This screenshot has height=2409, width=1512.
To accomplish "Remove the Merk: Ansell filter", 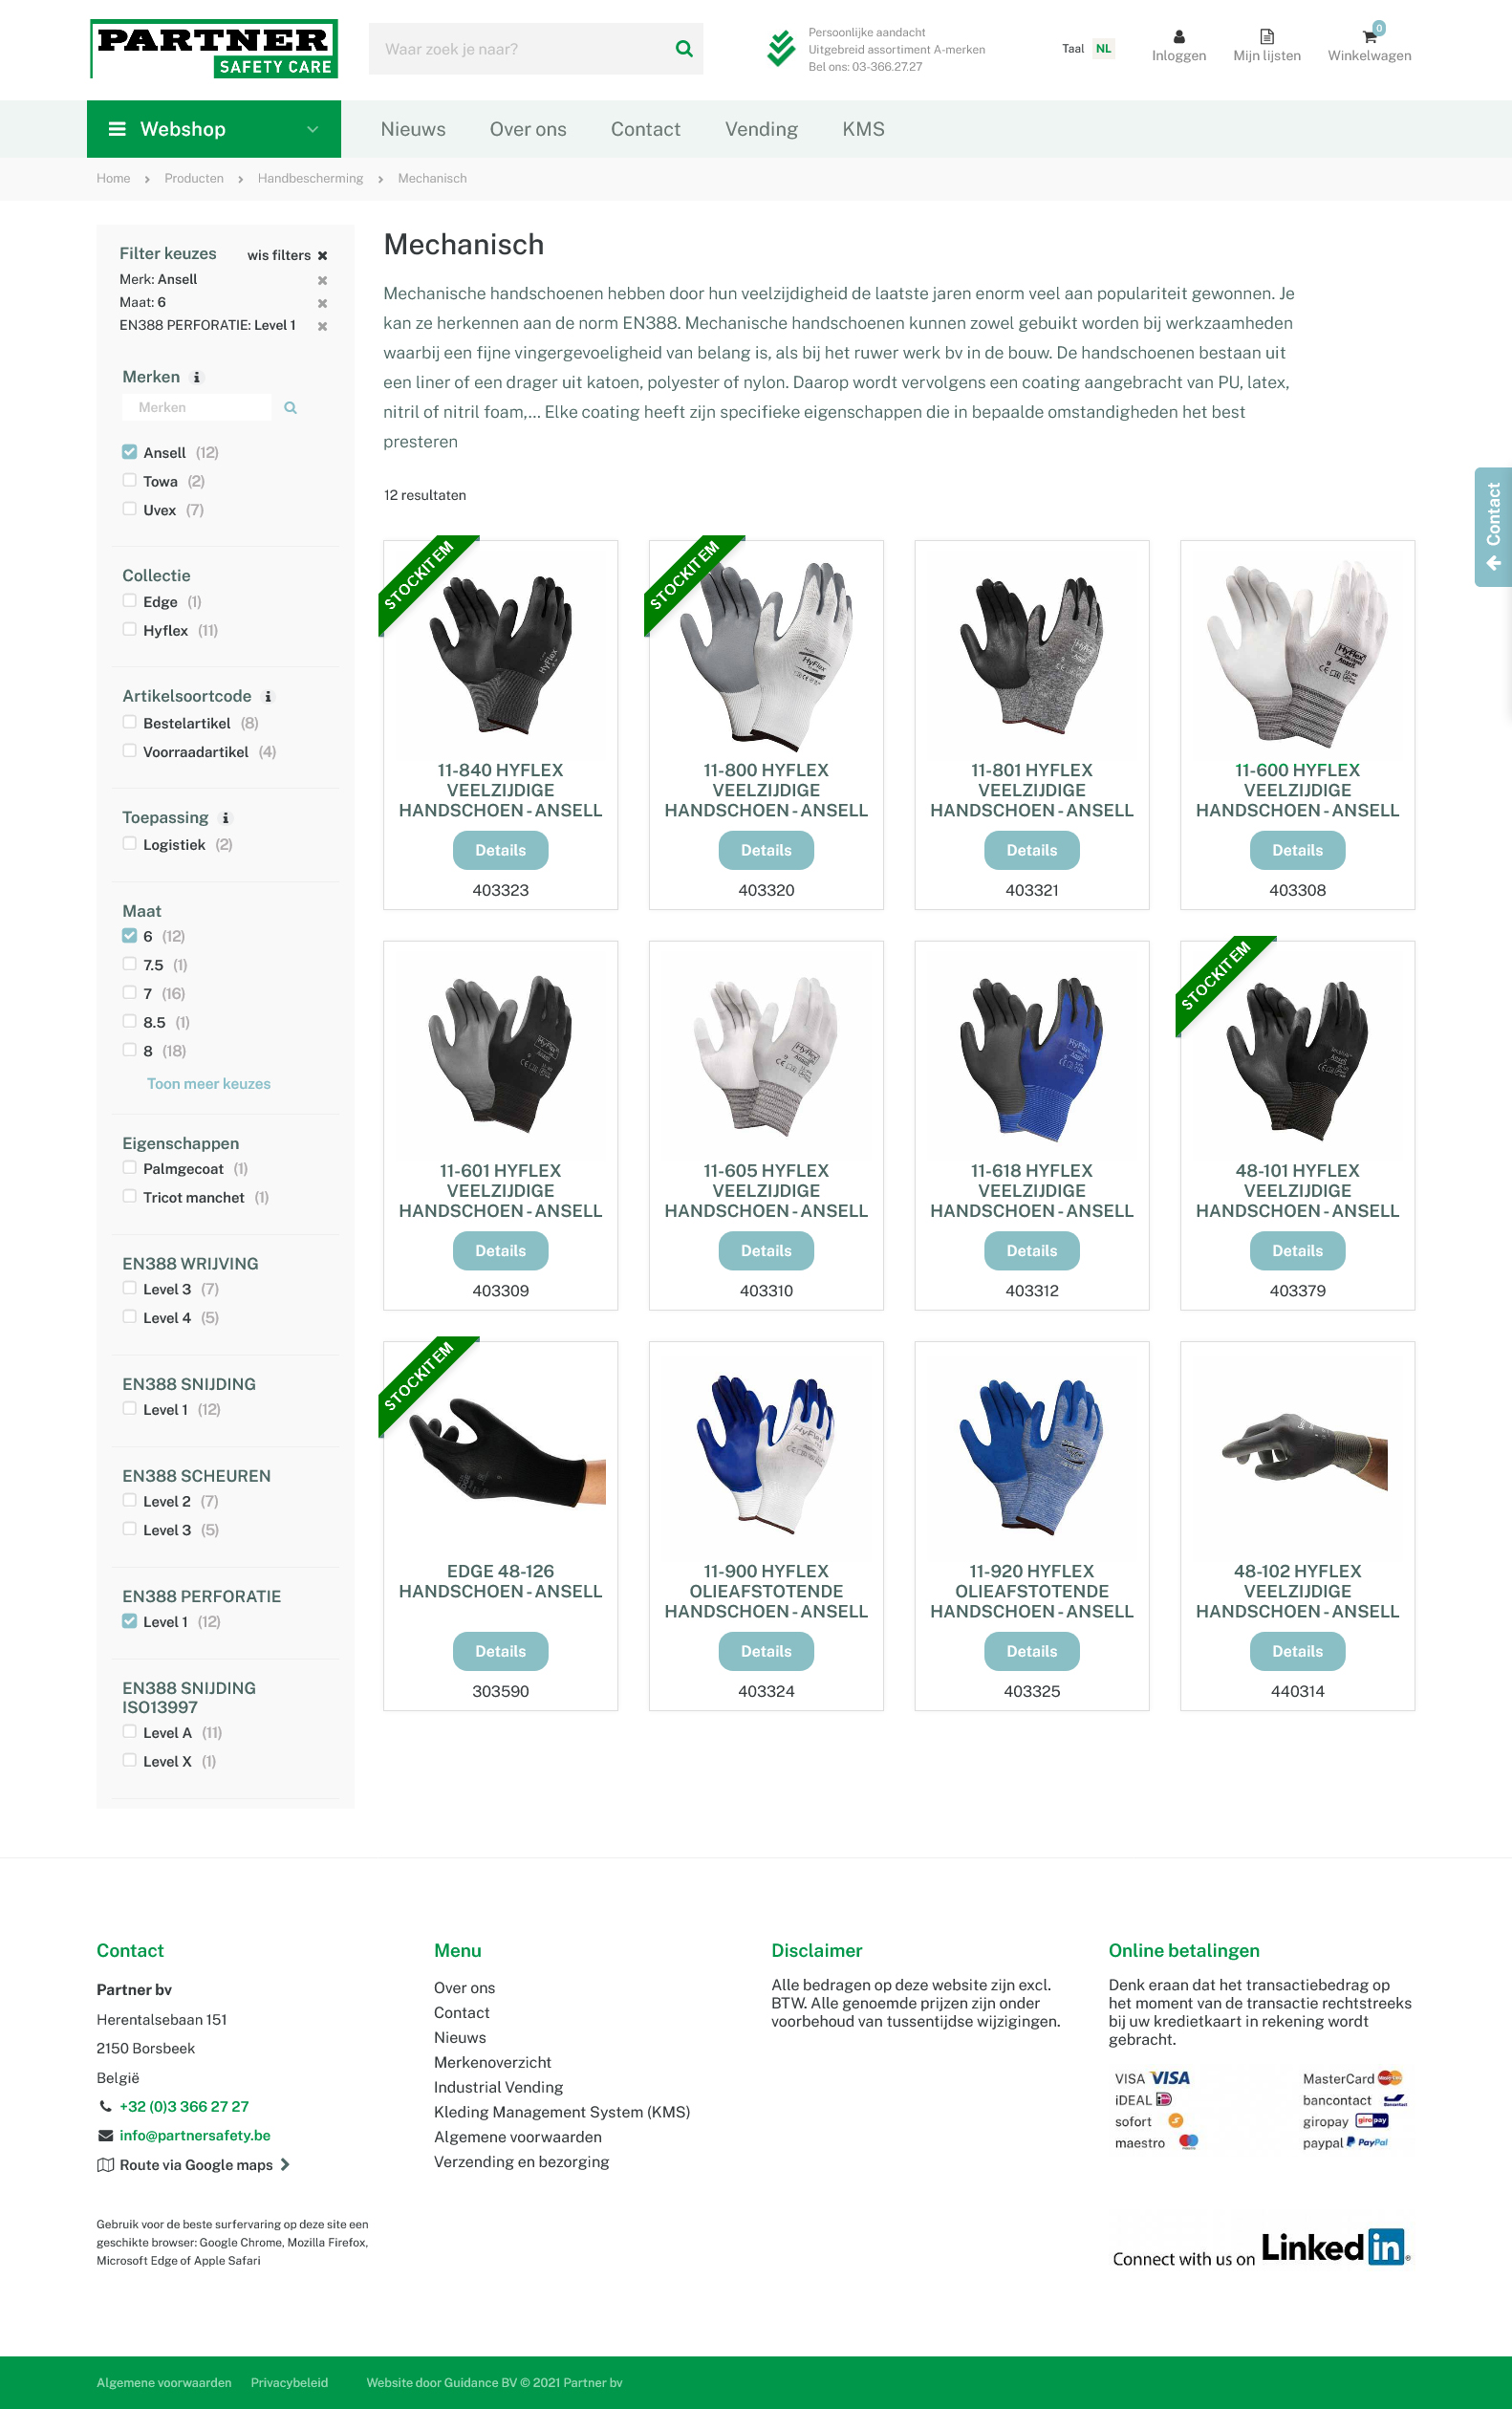I will [x=322, y=280].
